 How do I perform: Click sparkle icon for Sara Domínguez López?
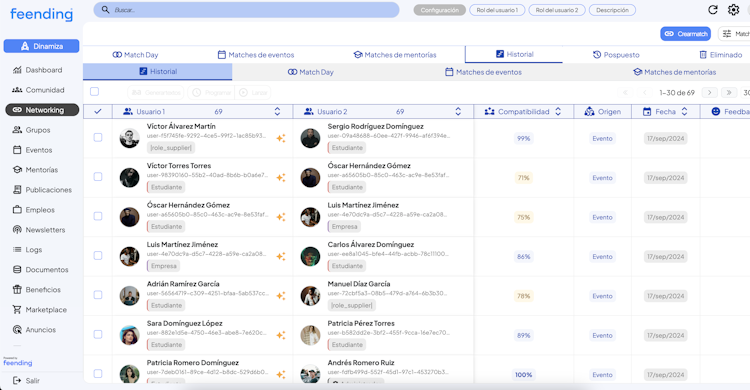281,335
